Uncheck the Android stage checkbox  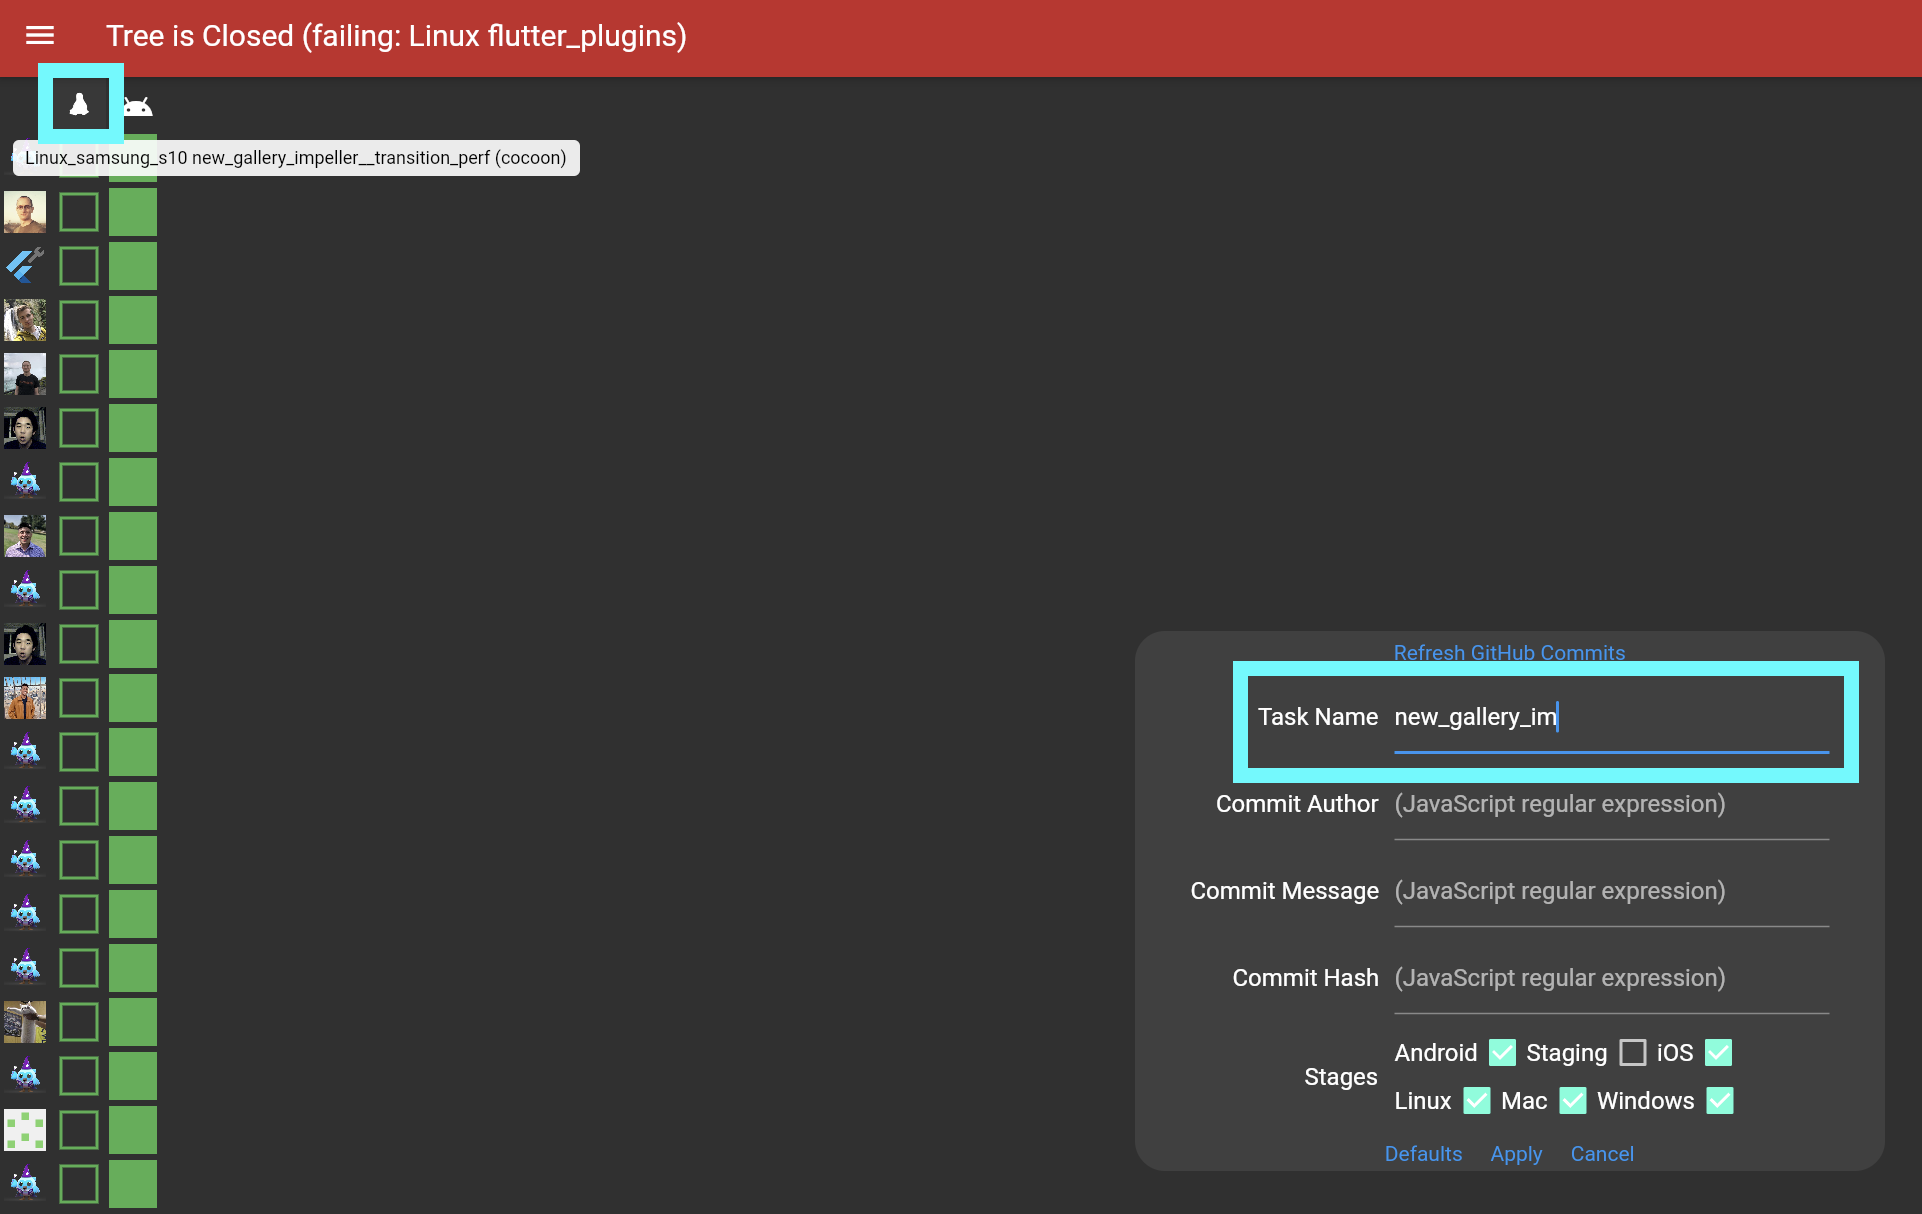click(x=1501, y=1052)
